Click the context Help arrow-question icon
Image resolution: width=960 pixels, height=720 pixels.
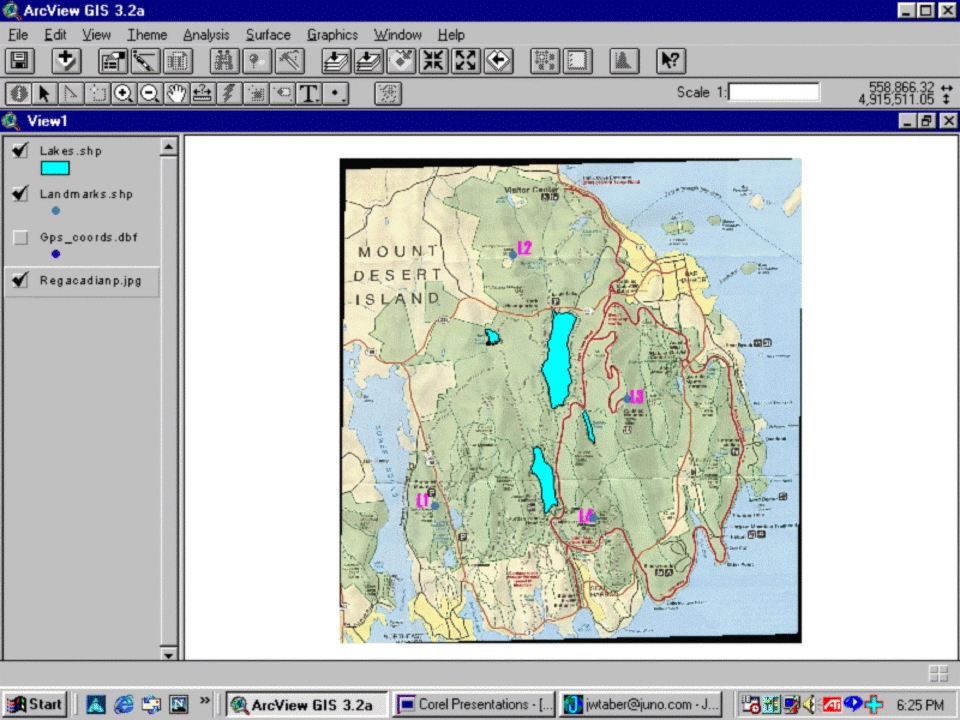(x=670, y=61)
